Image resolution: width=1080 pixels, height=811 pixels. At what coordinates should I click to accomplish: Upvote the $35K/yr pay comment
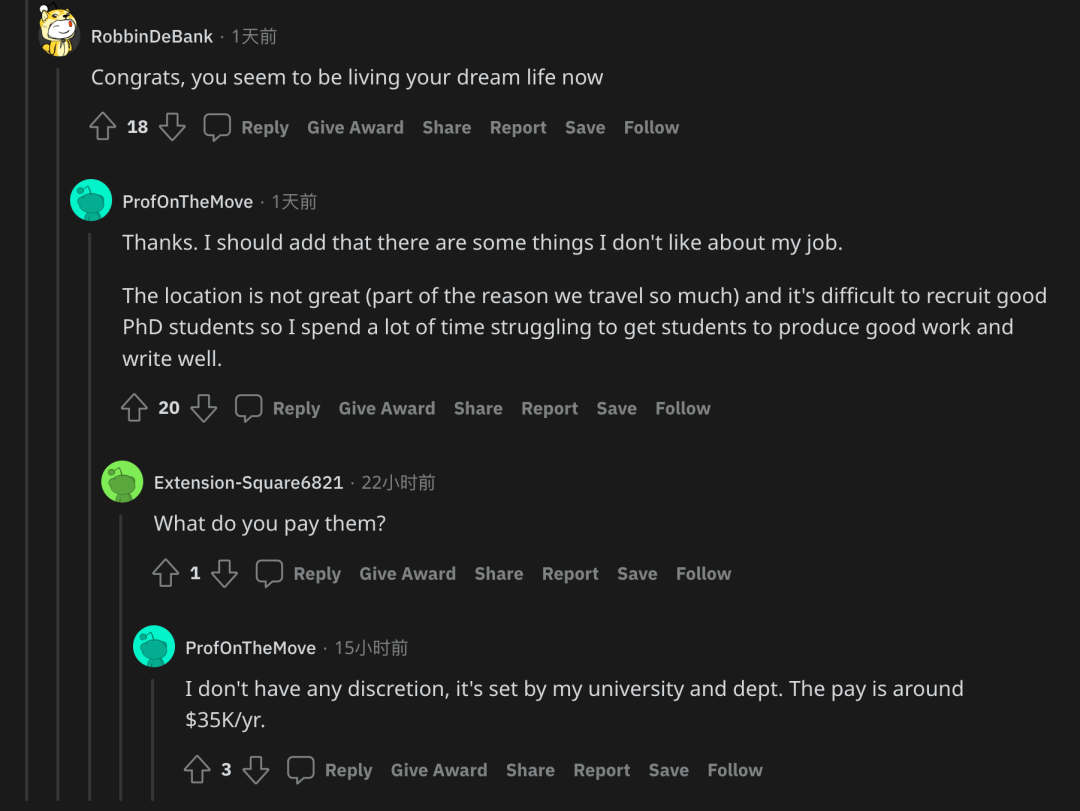click(197, 770)
